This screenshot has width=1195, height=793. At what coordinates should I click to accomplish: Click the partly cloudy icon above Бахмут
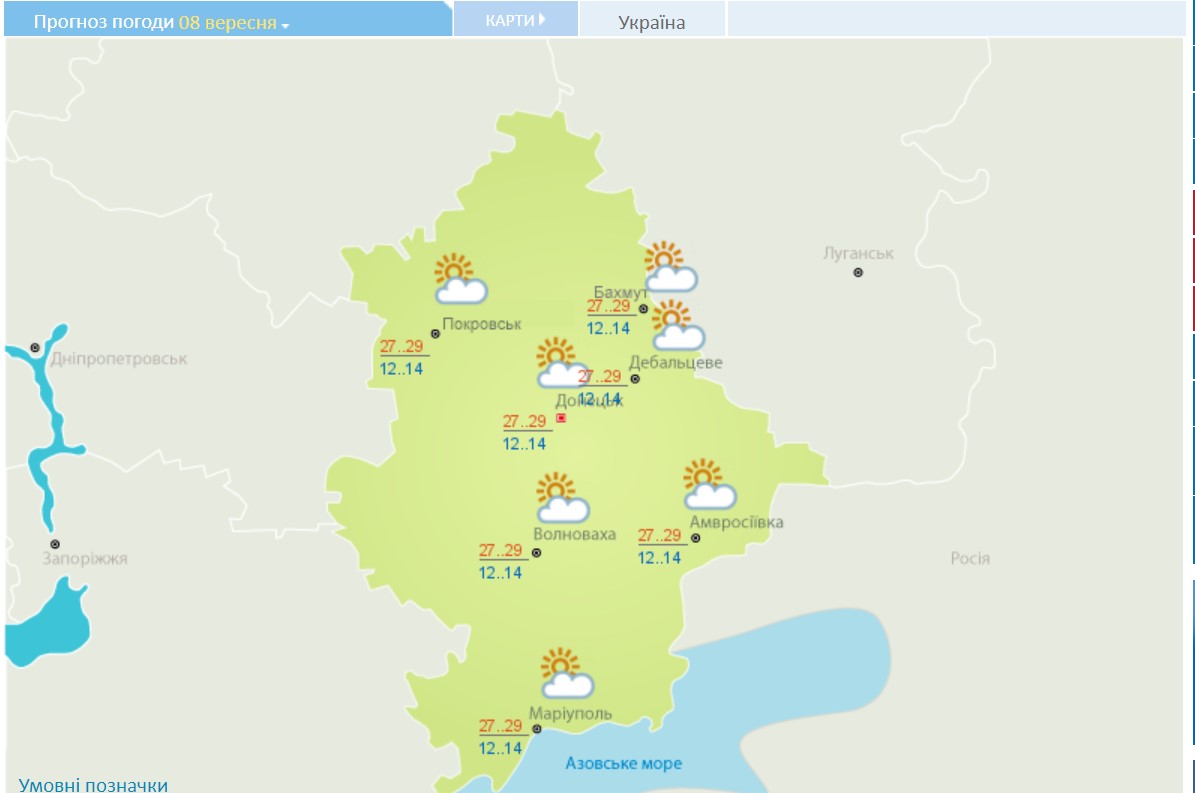pyautogui.click(x=671, y=267)
